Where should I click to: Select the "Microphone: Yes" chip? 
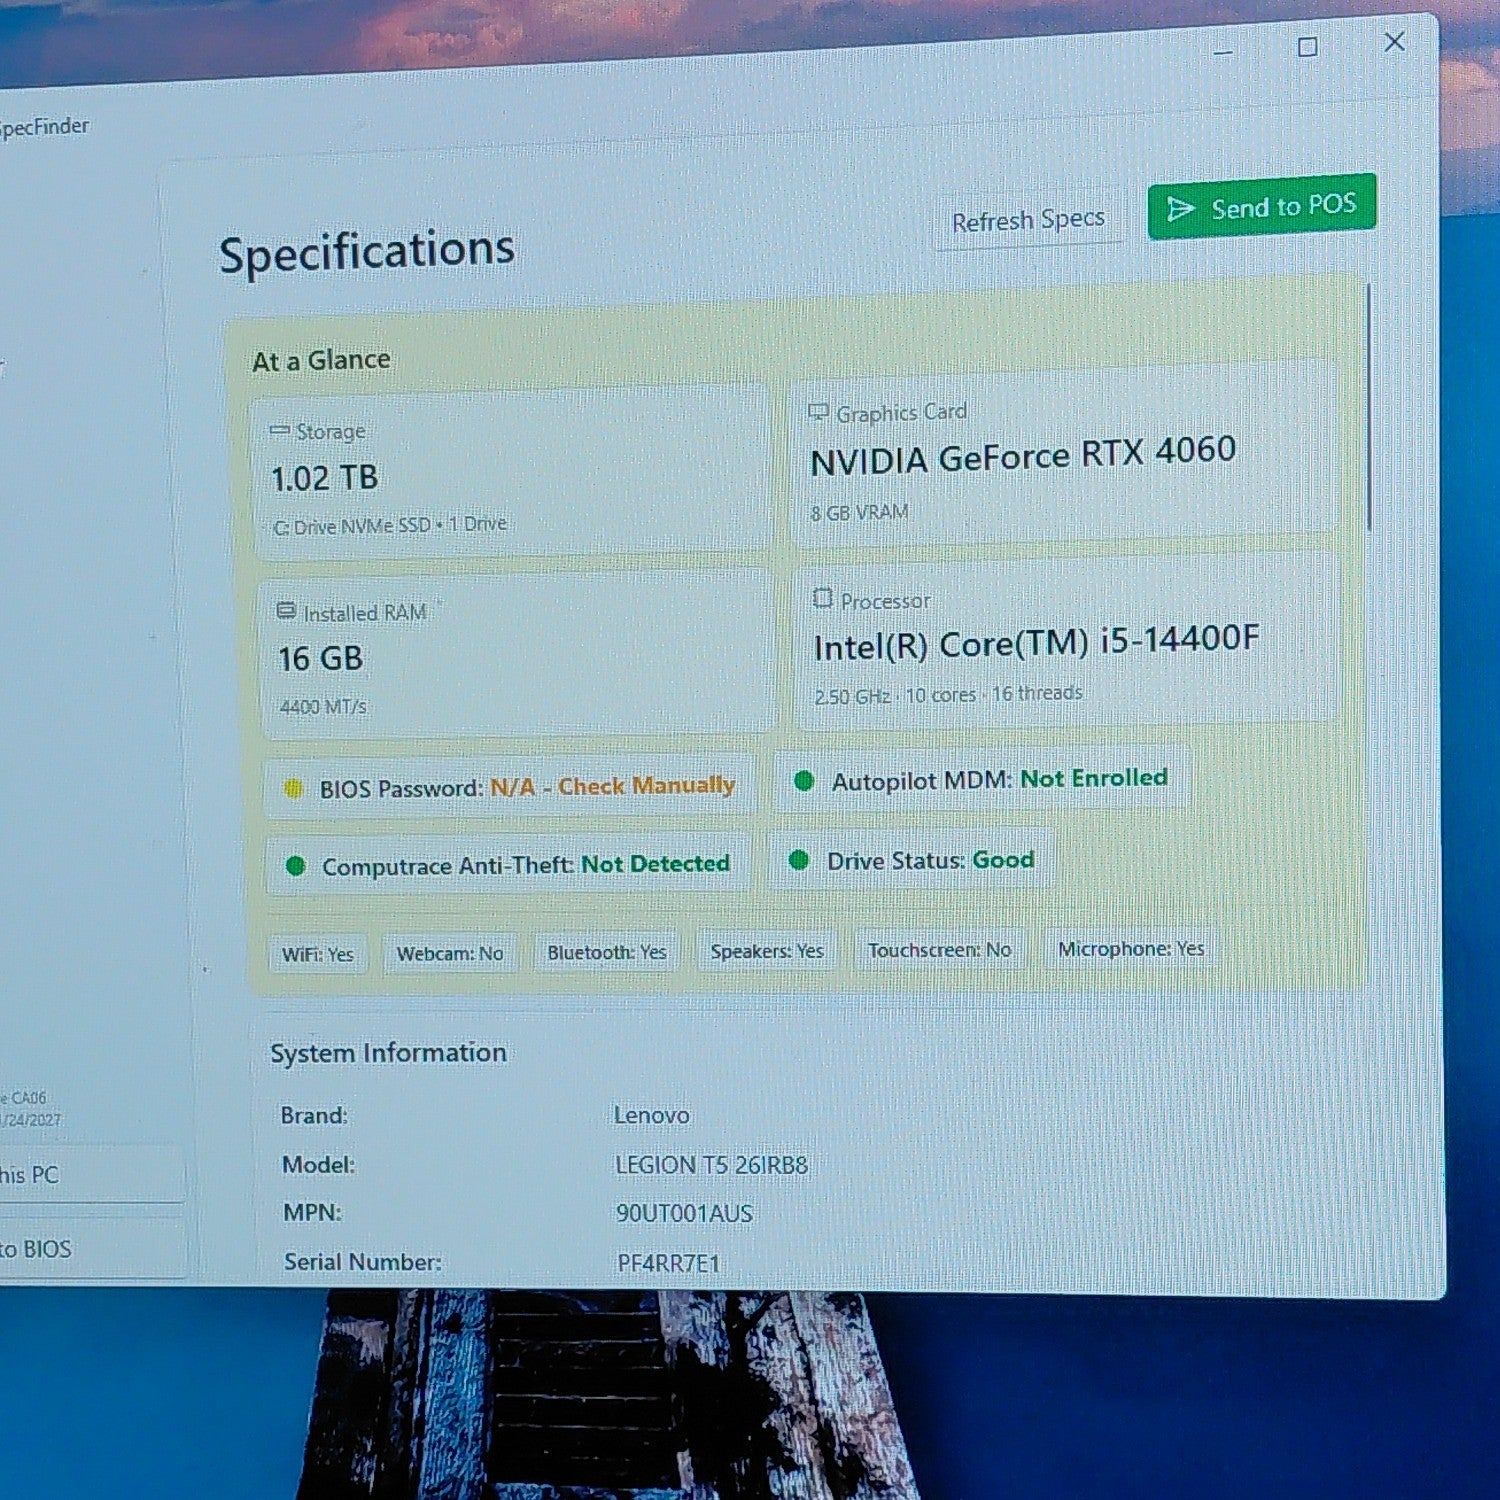(1131, 948)
